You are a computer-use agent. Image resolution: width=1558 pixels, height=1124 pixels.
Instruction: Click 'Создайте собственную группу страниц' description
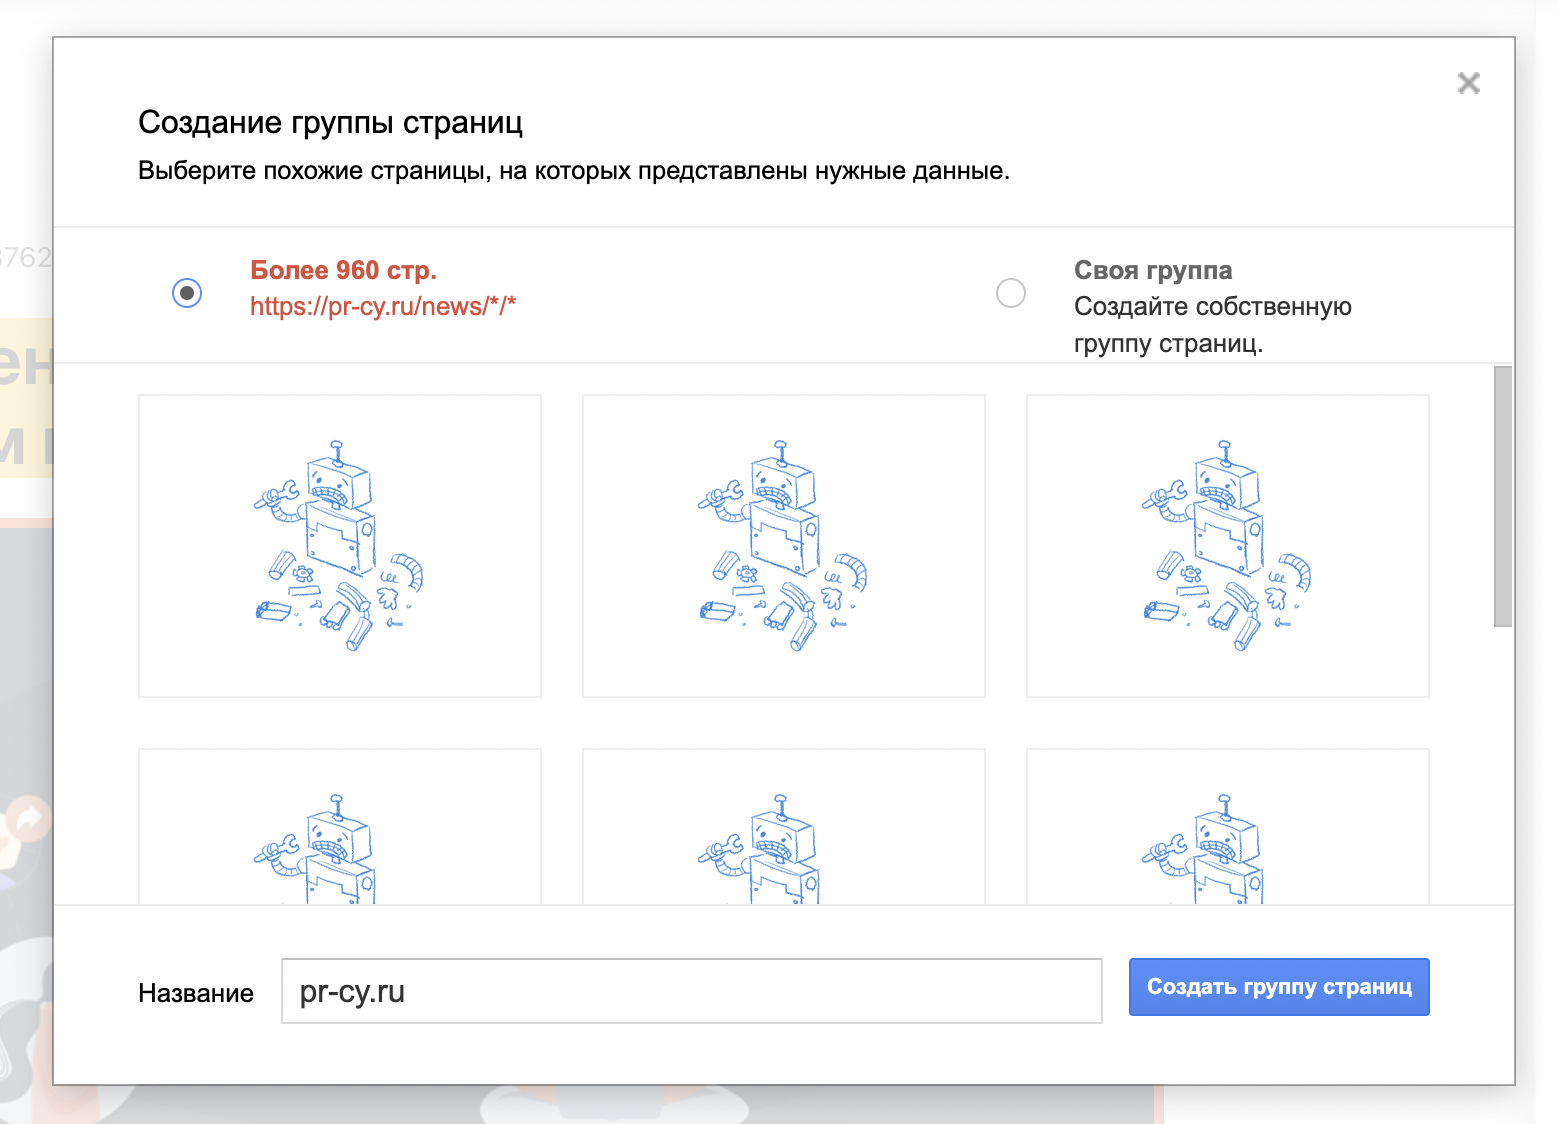pos(1211,325)
